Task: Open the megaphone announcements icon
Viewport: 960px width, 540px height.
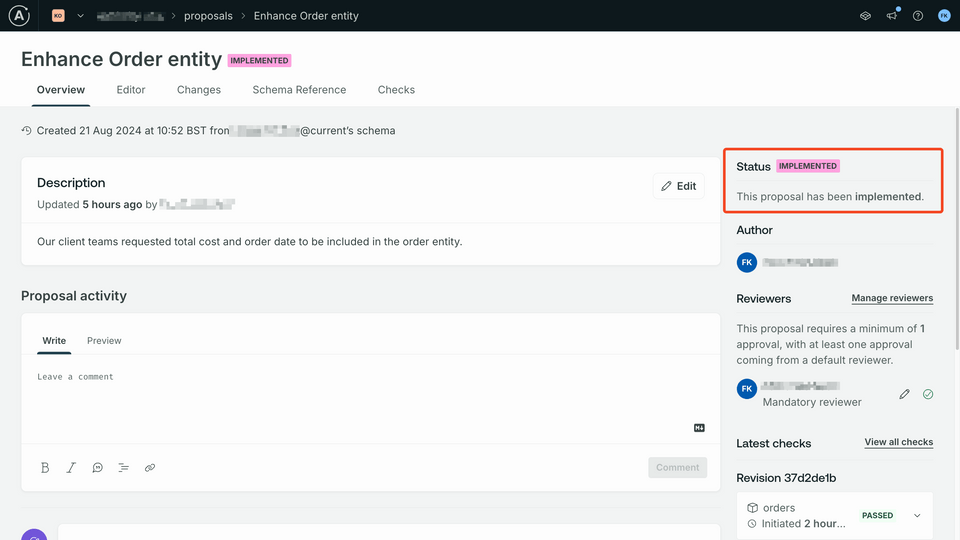Action: click(891, 16)
